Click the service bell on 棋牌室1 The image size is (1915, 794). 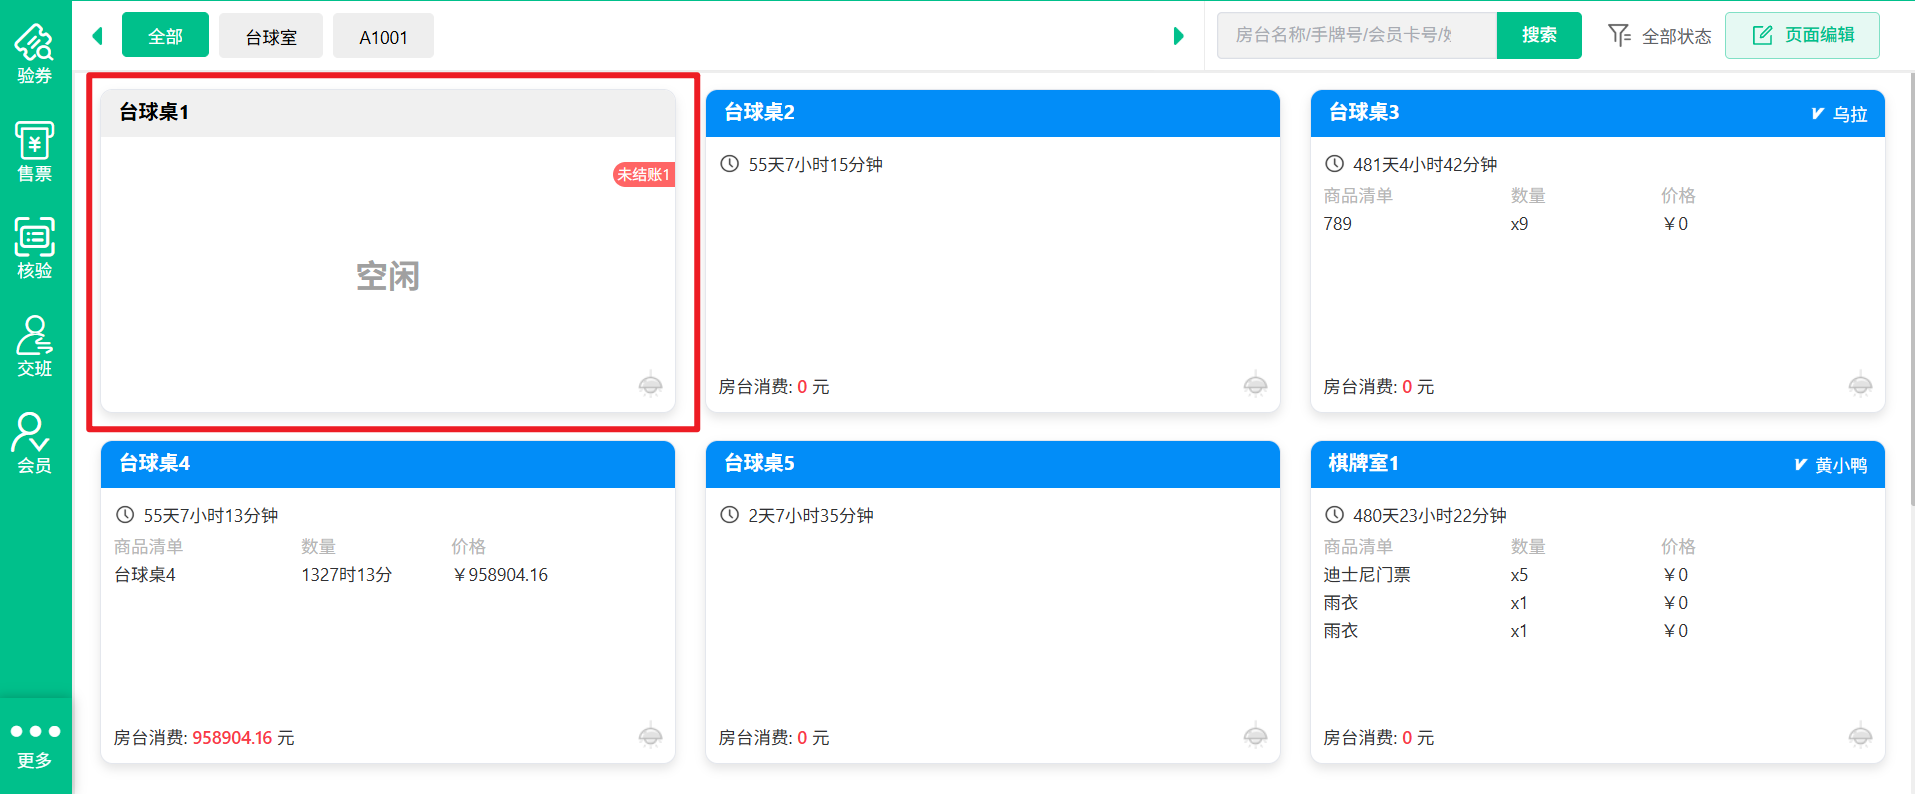click(x=1860, y=736)
